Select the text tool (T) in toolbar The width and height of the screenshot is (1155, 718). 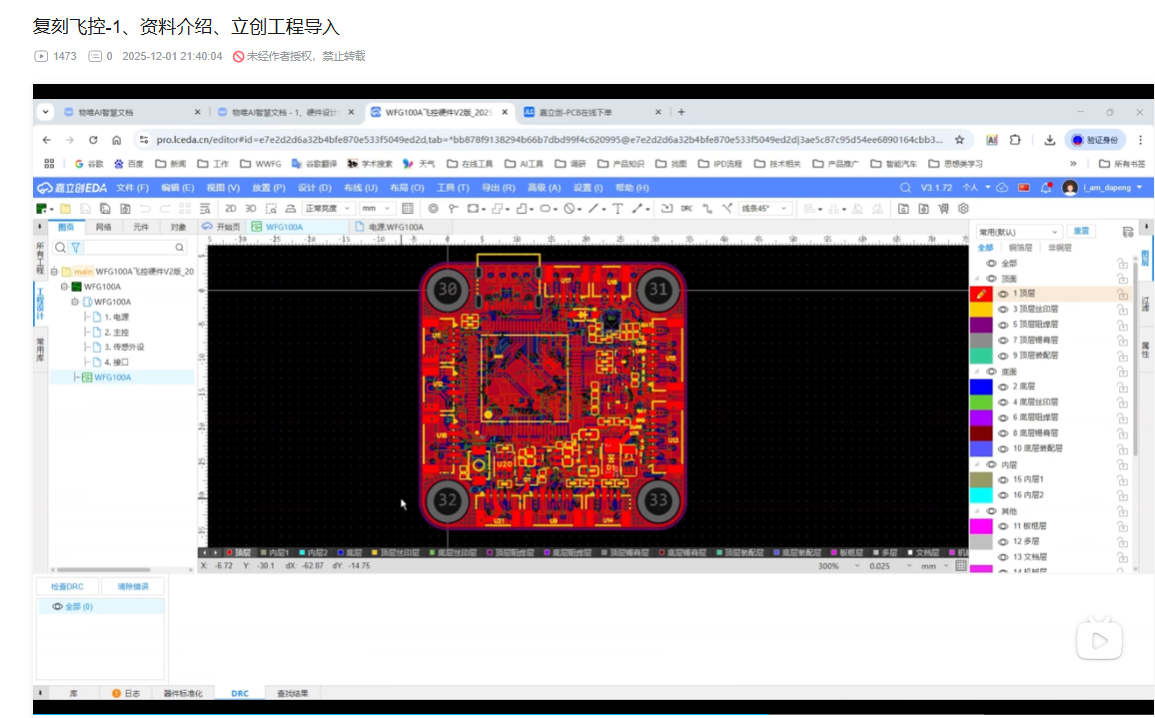[616, 208]
